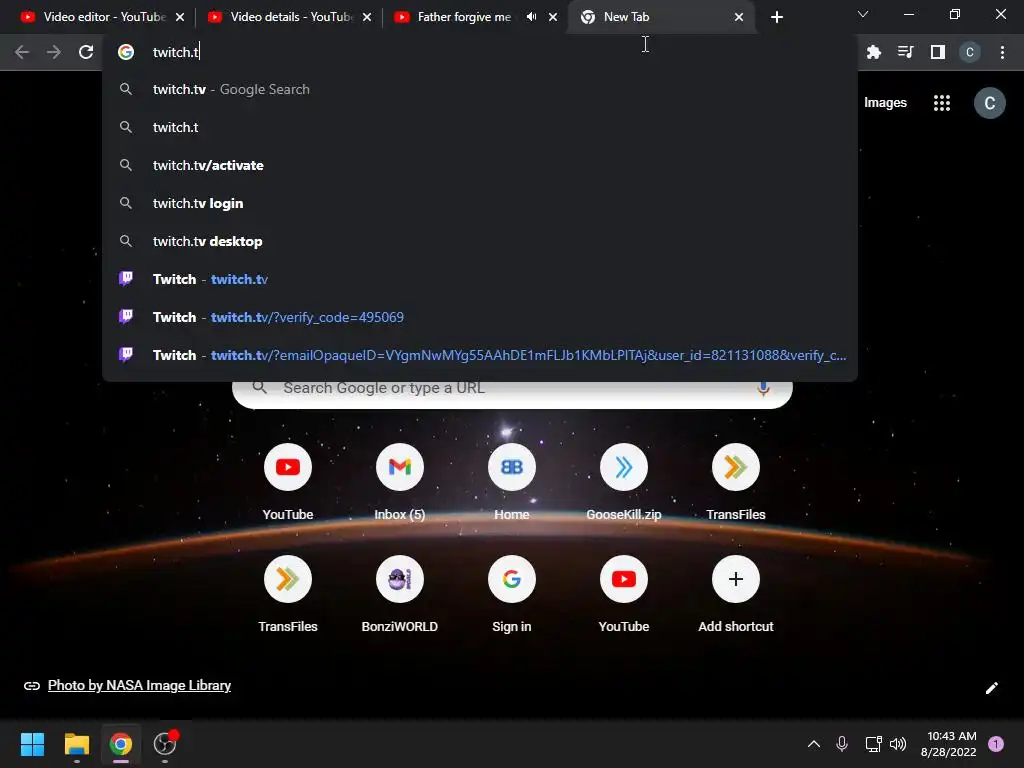Screen dimensions: 1024x768
Task: Open Photo by NASA Image Library link
Action: (139, 685)
